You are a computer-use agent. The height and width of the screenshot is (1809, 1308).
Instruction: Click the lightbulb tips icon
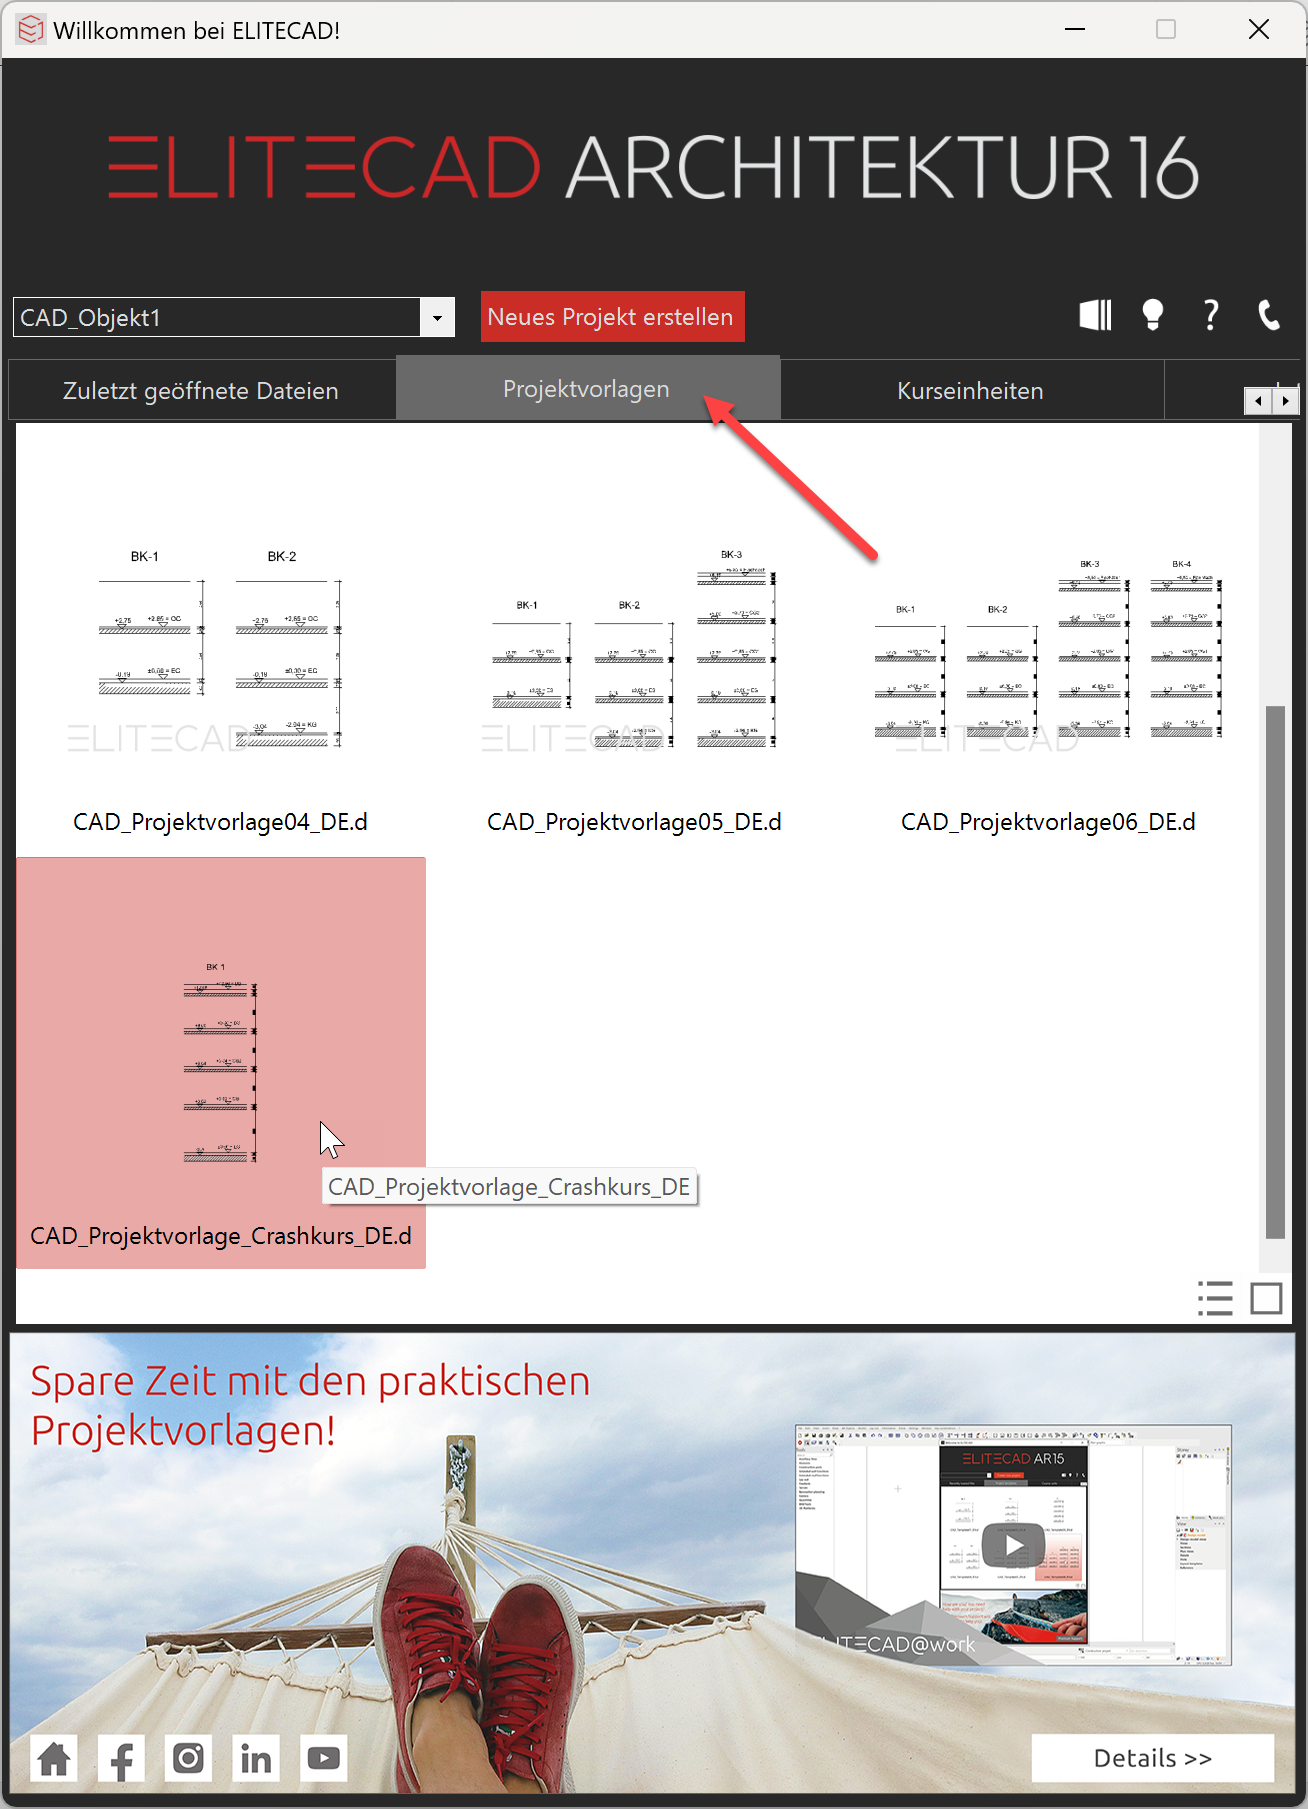[1153, 315]
